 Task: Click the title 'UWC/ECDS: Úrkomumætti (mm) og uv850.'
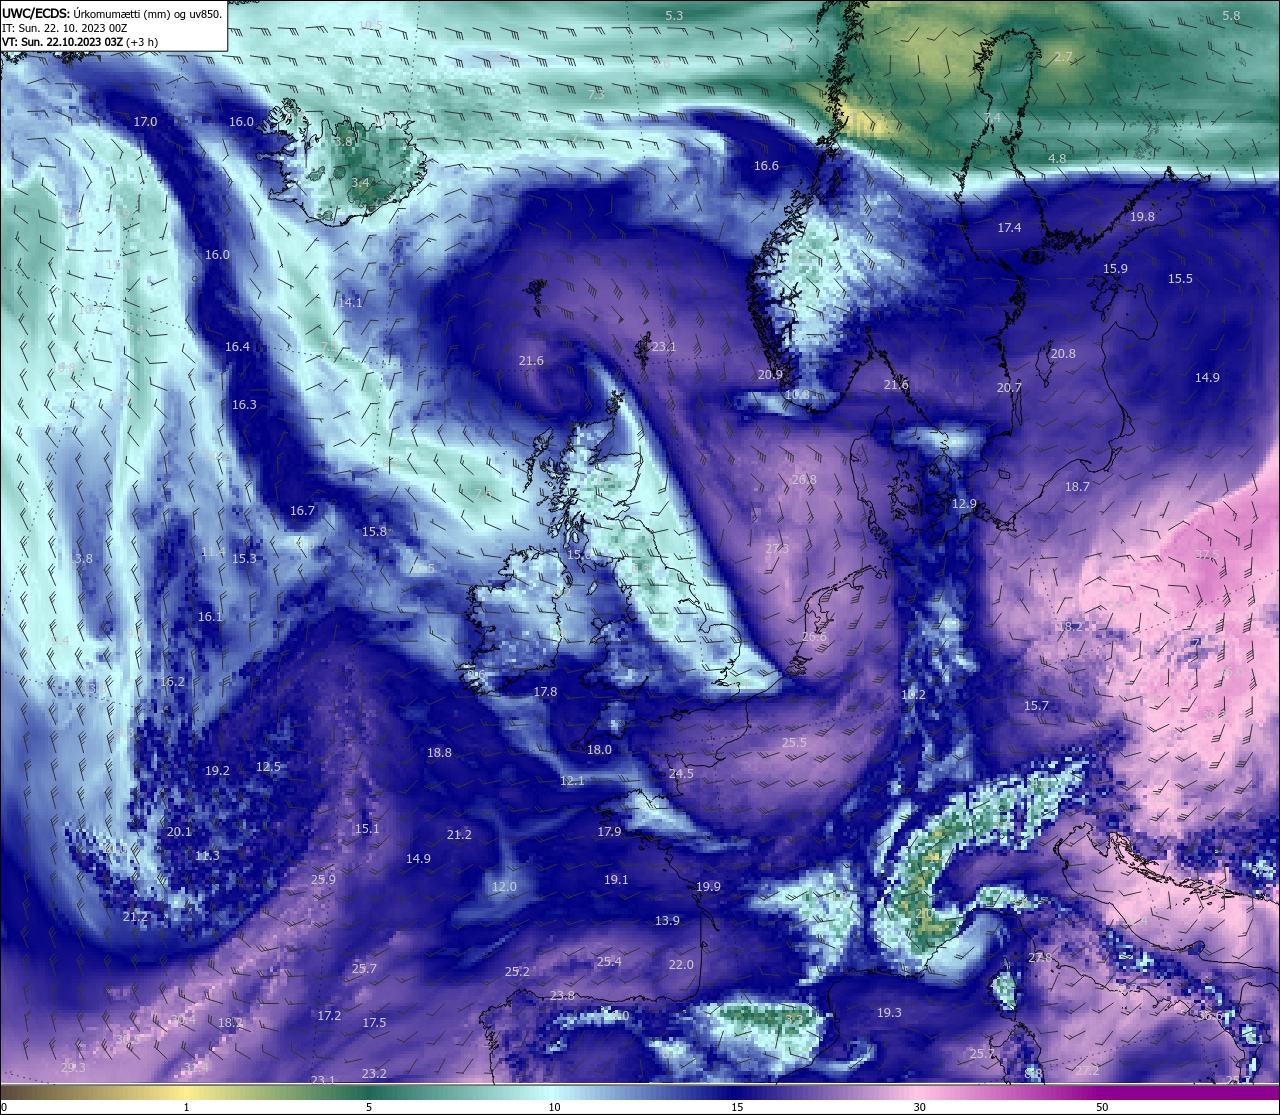112,13
